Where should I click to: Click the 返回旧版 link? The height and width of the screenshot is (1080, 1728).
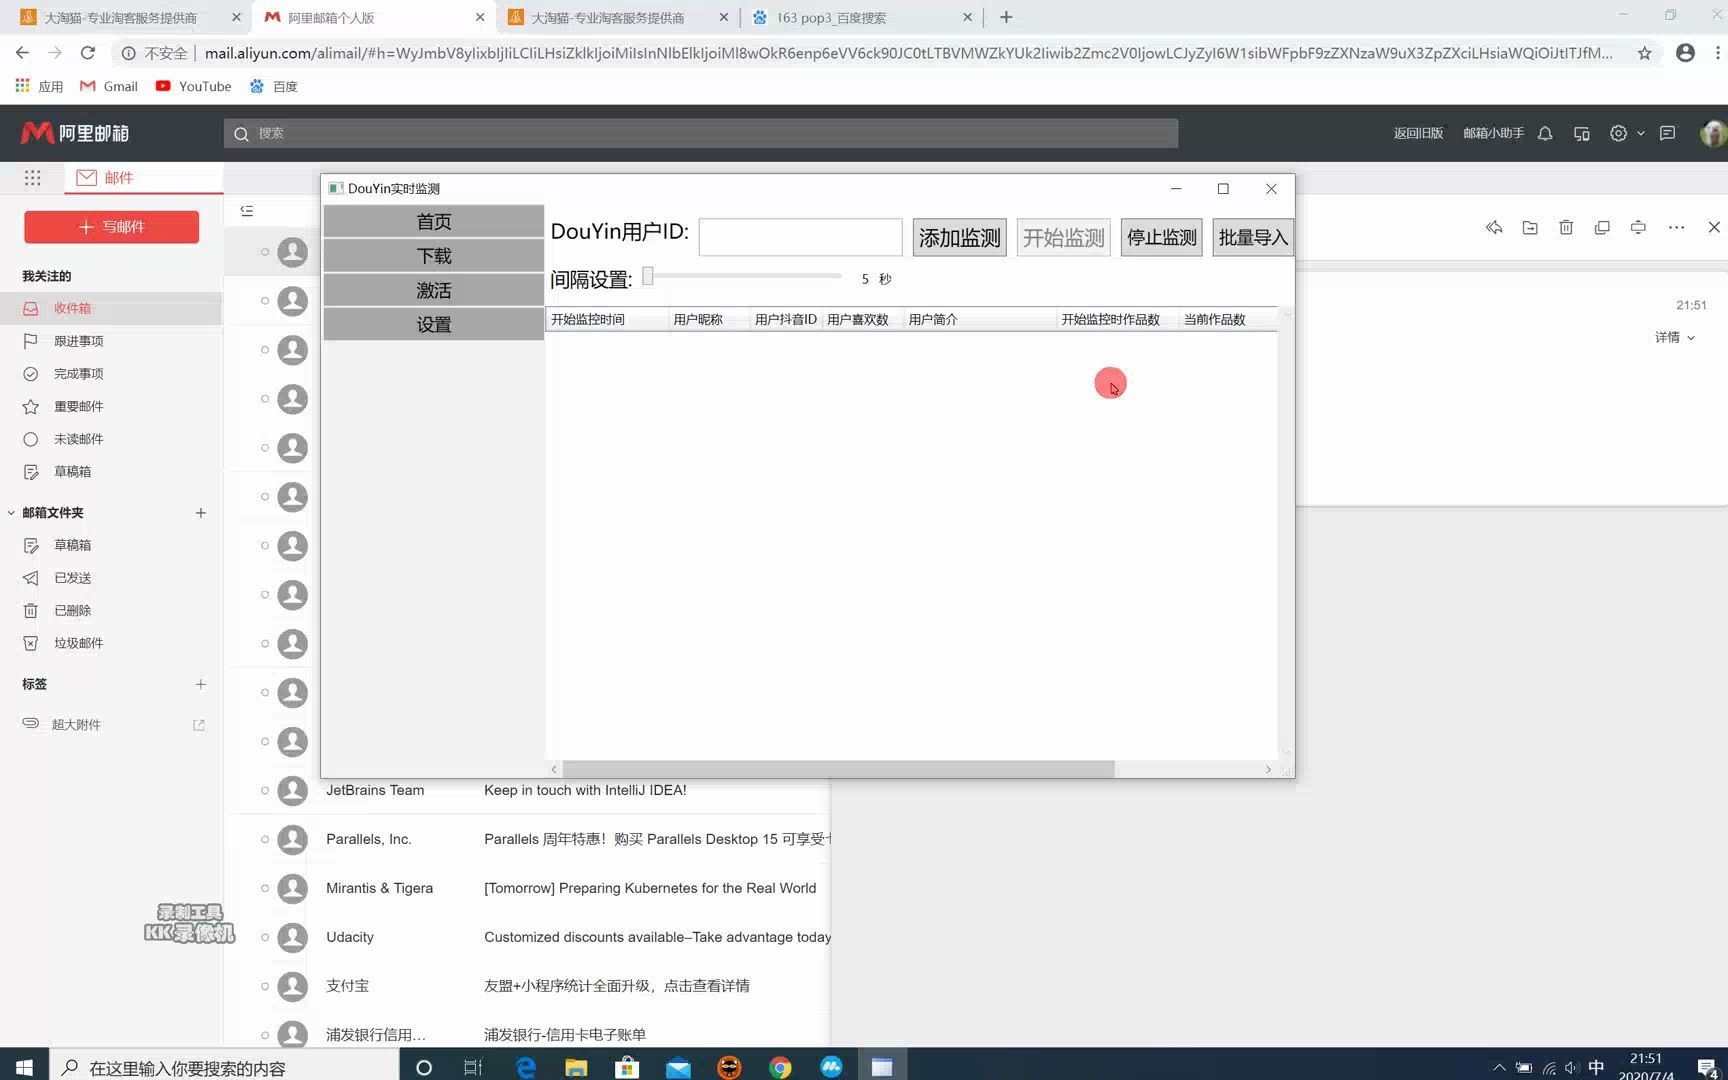pyautogui.click(x=1418, y=133)
